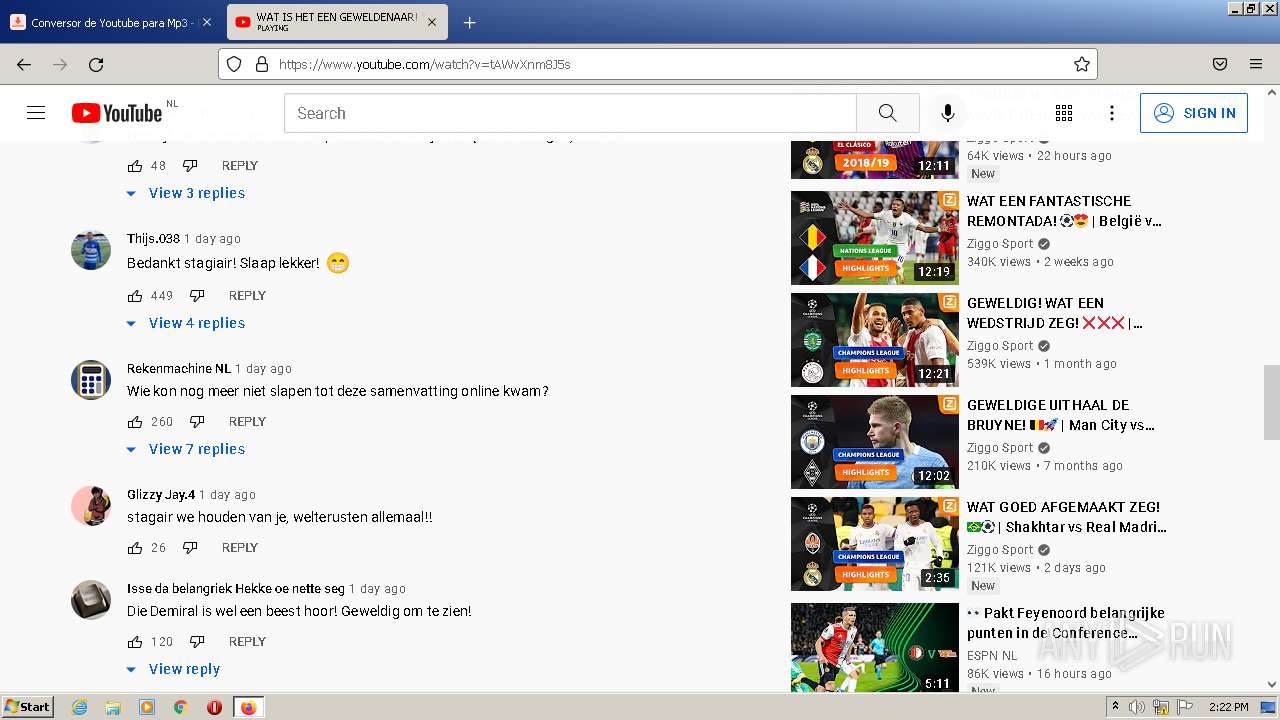Open Firefox application menu

point(1256,64)
